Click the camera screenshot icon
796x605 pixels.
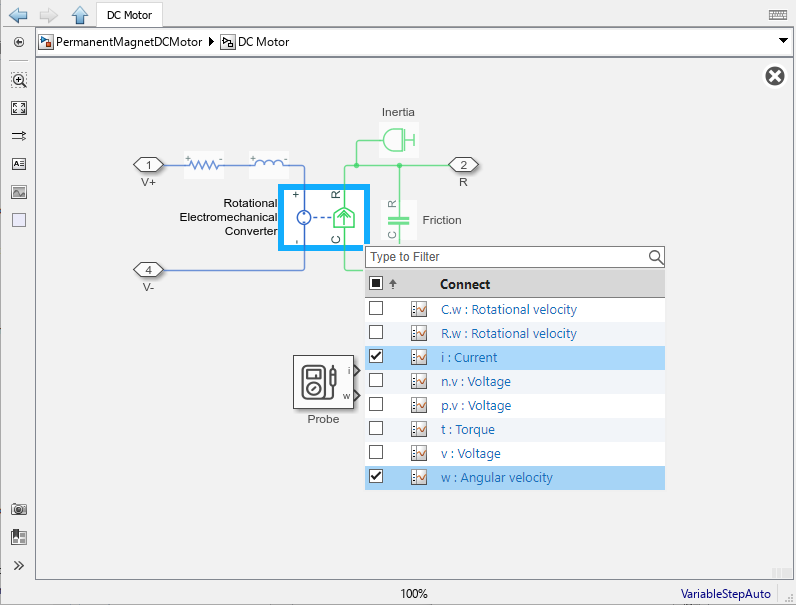point(18,509)
